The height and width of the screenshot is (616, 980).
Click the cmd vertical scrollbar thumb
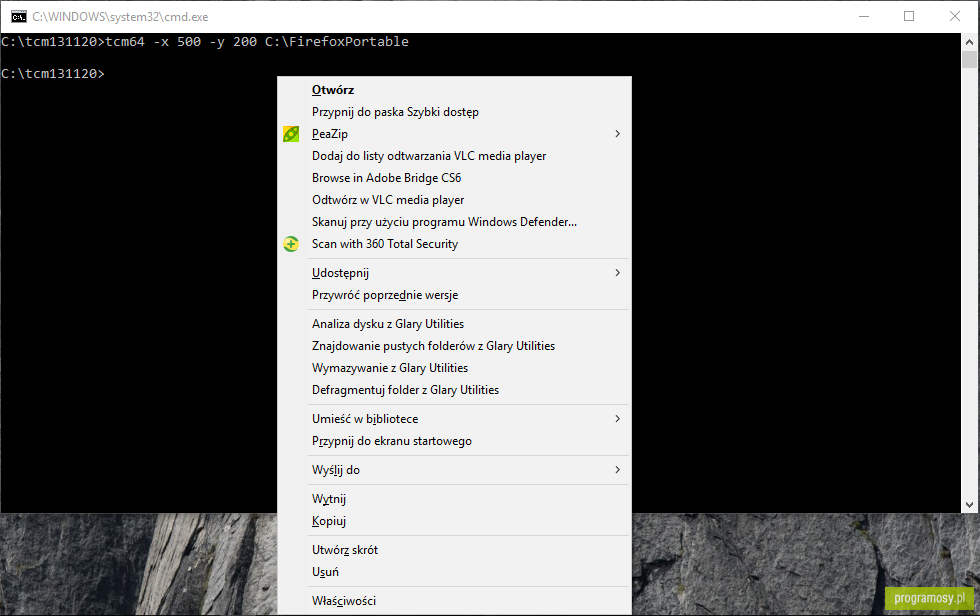point(969,59)
